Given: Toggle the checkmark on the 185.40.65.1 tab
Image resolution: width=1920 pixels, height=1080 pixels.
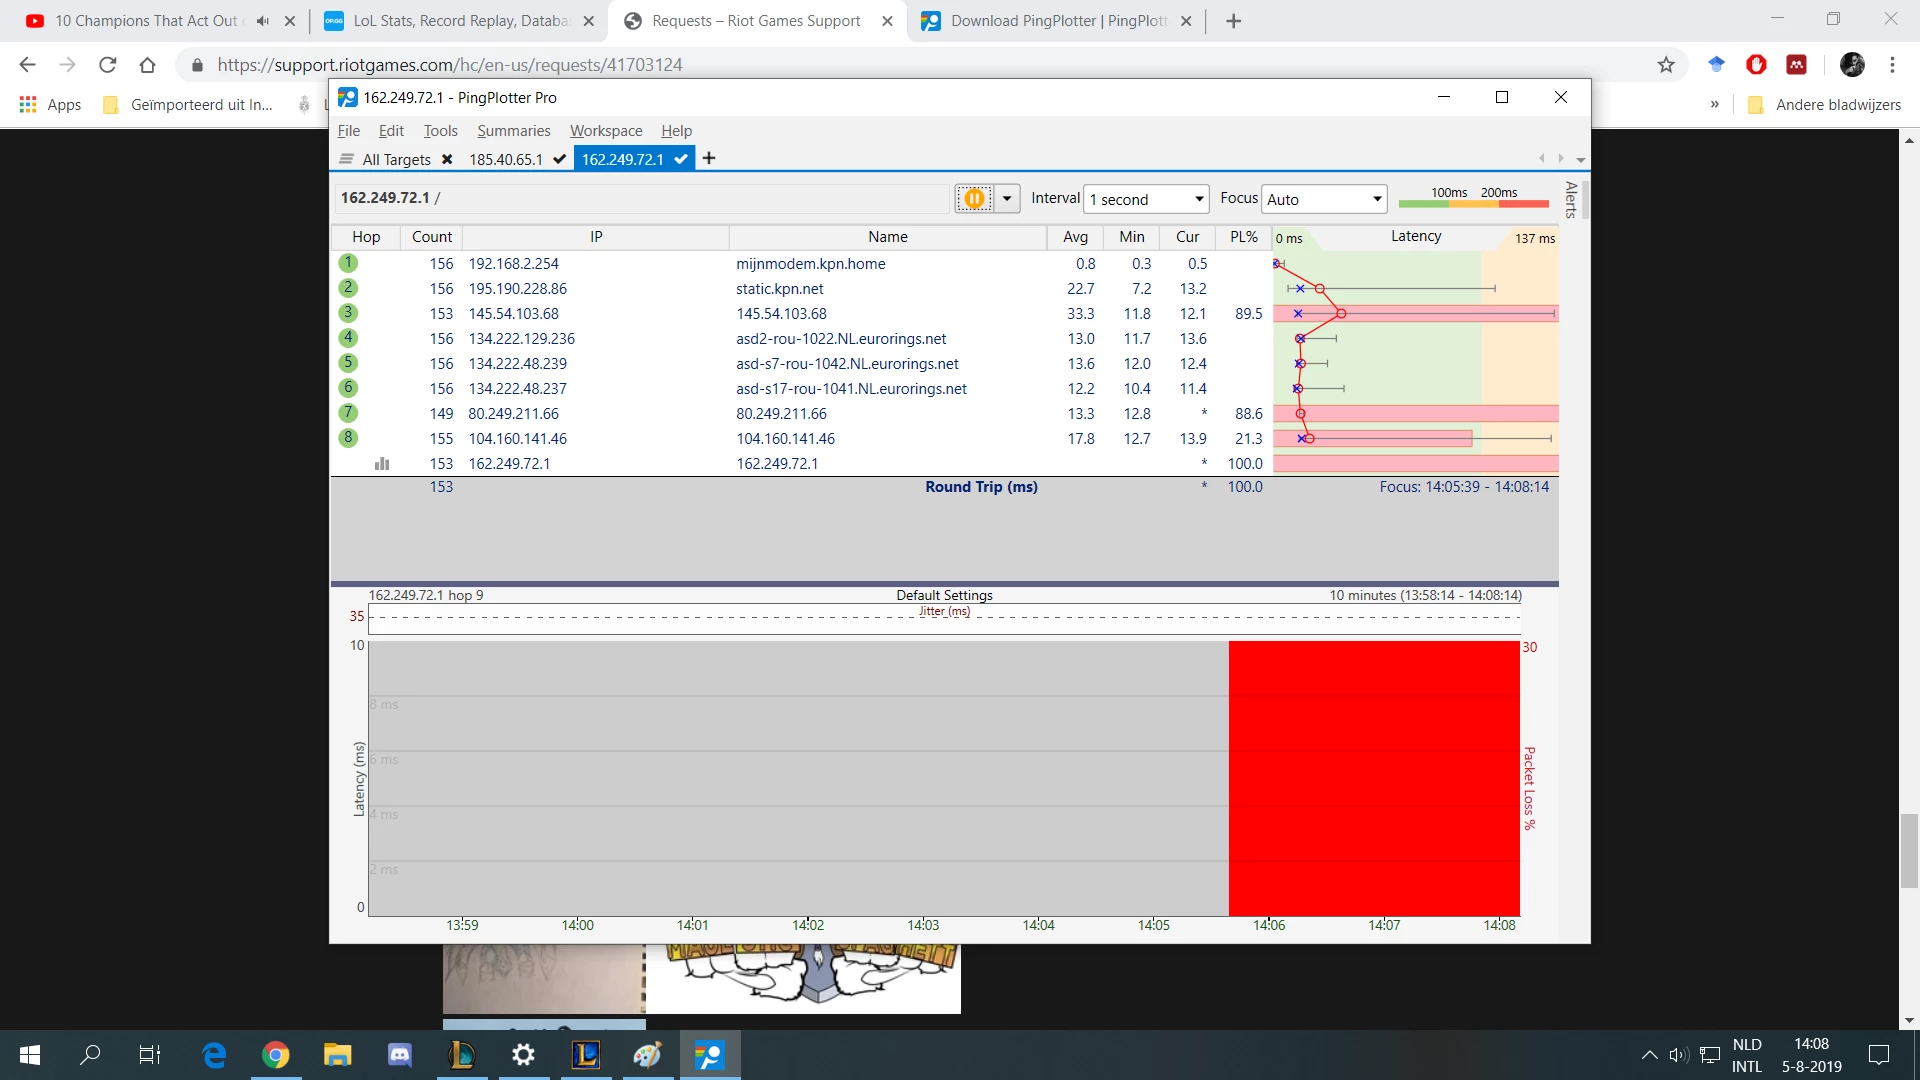Looking at the screenshot, I should 559,159.
